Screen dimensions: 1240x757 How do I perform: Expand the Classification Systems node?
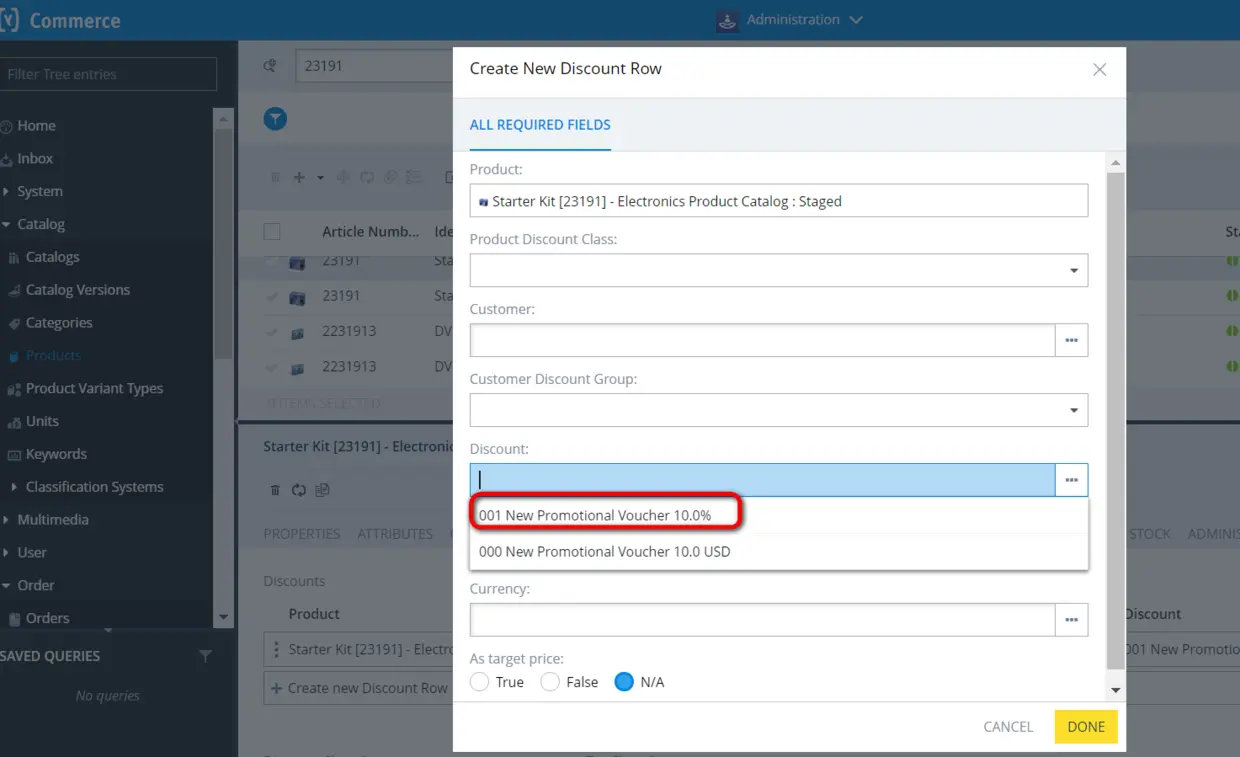point(14,487)
